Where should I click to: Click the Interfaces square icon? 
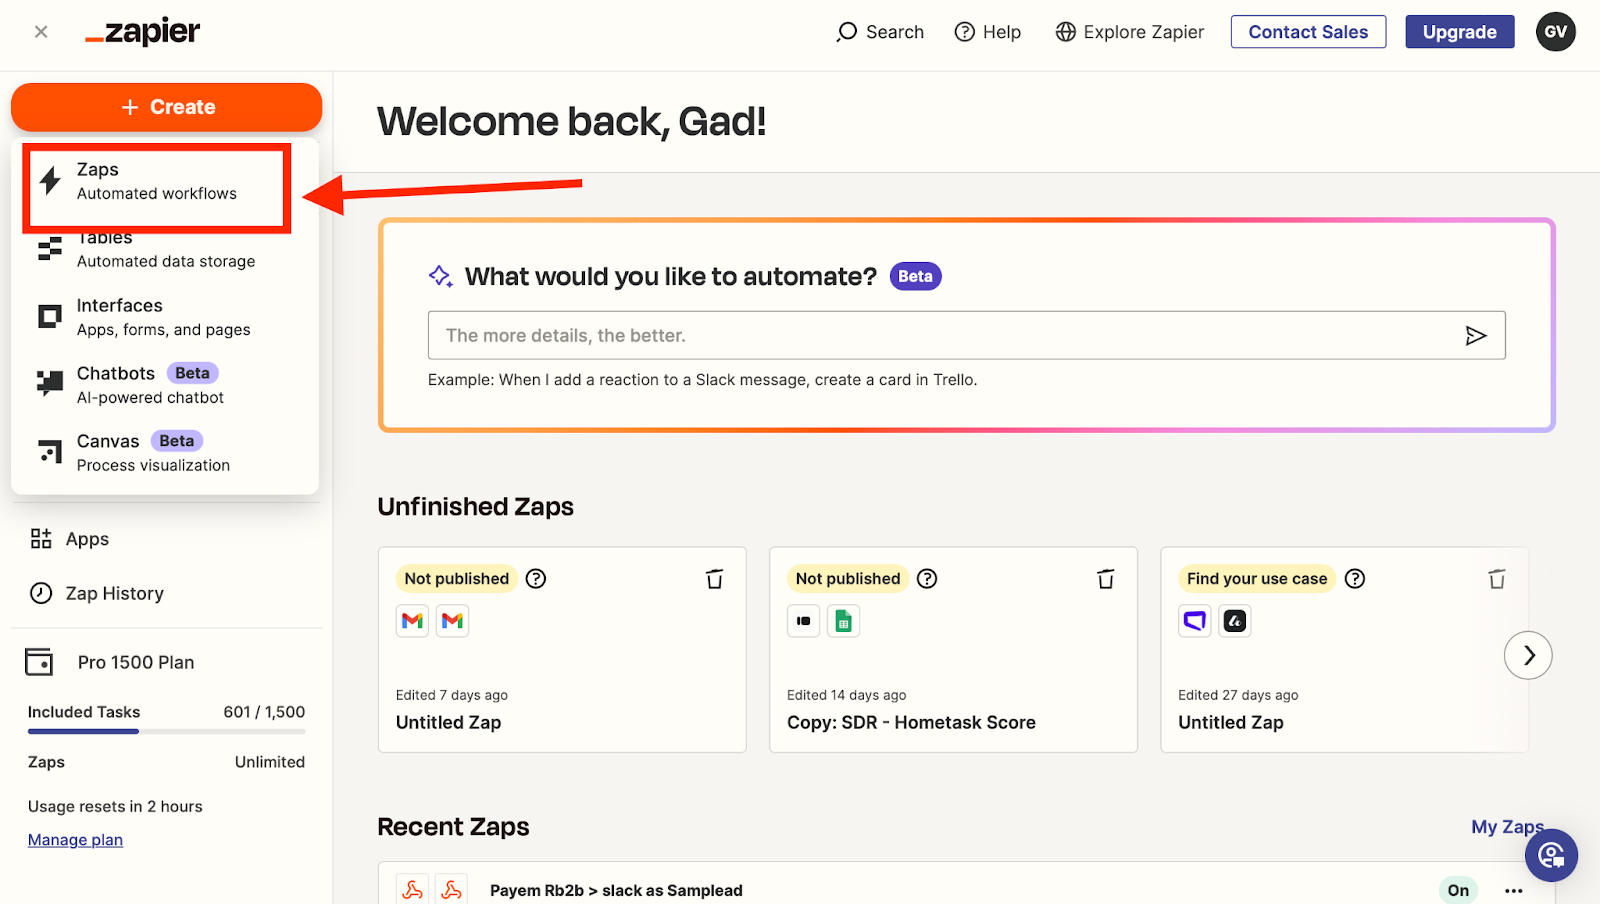click(x=50, y=317)
